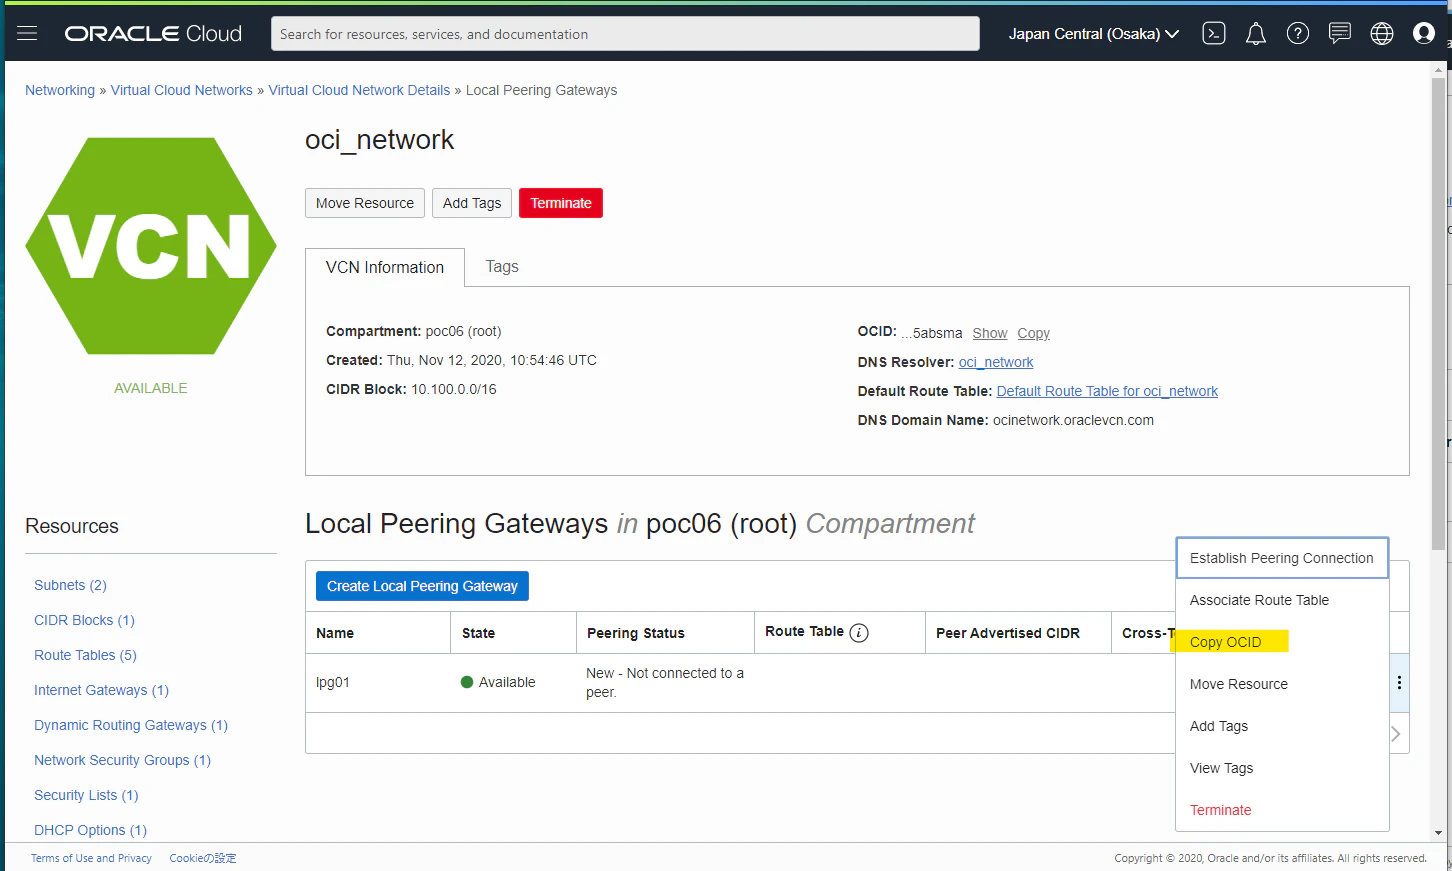Open the Cookie settings footer link
The image size is (1452, 871).
[203, 858]
